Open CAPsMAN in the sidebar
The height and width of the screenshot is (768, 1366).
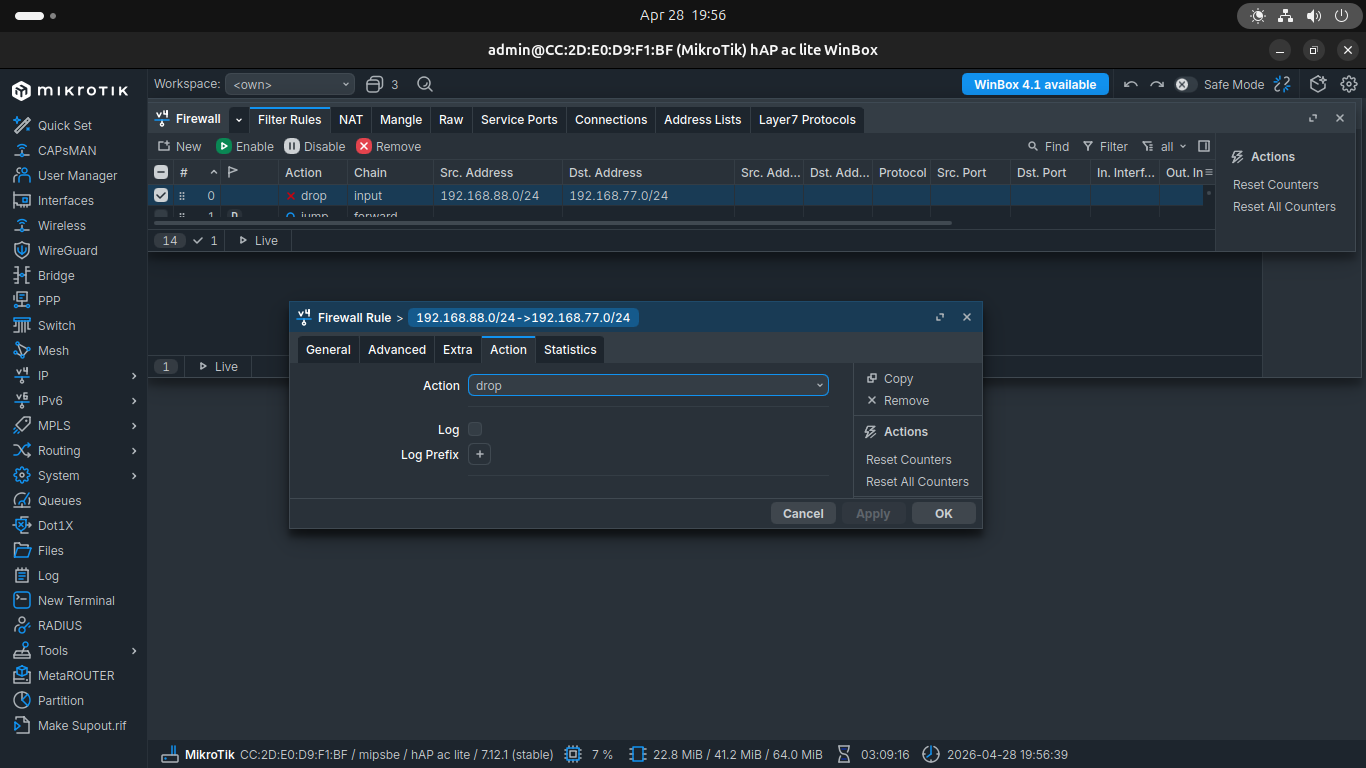(67, 150)
